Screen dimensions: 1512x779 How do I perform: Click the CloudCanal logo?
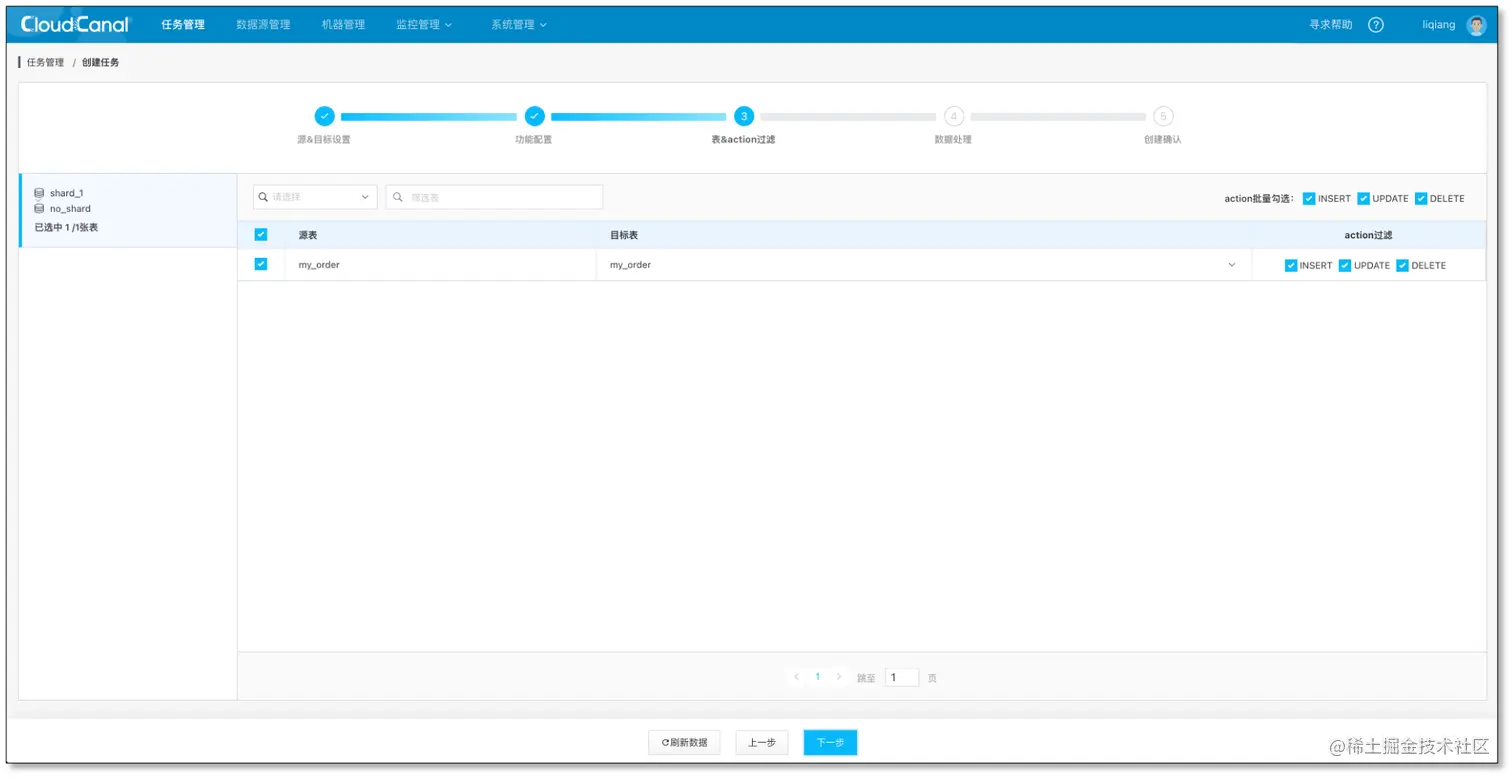pos(76,24)
